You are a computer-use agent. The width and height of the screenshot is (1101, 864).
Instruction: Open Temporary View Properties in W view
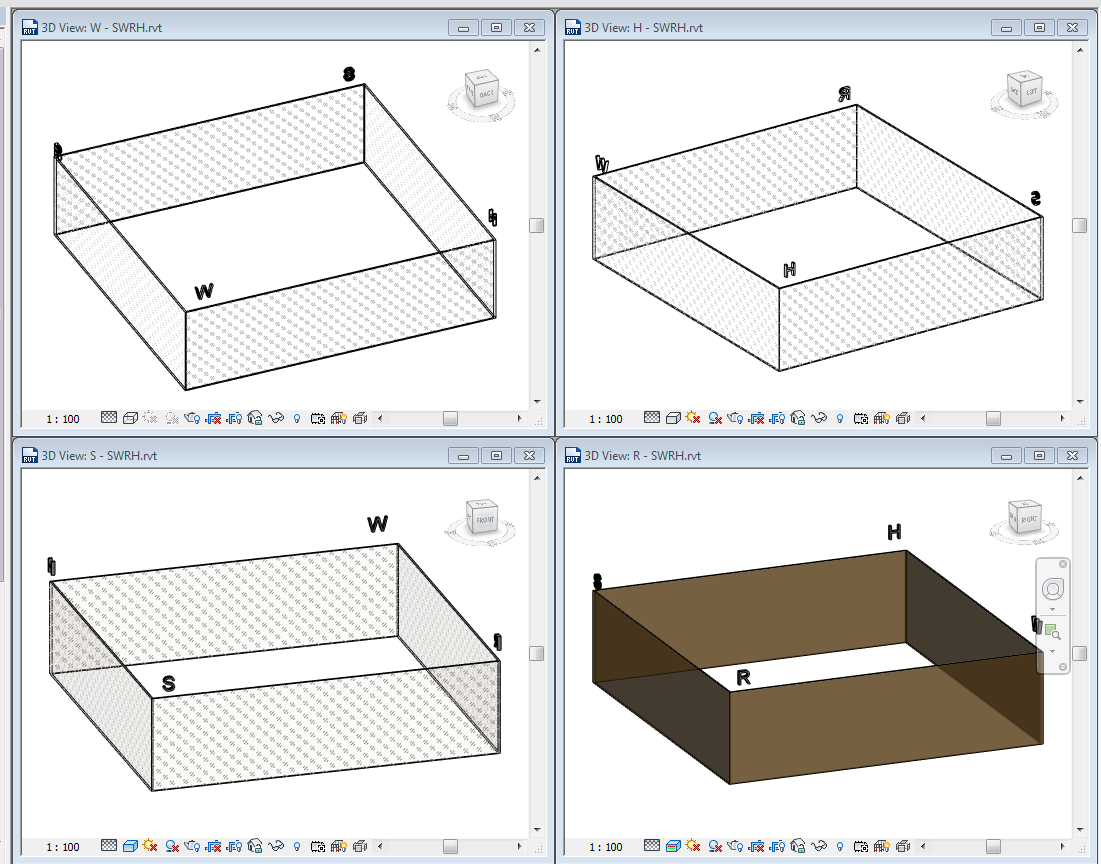click(317, 418)
